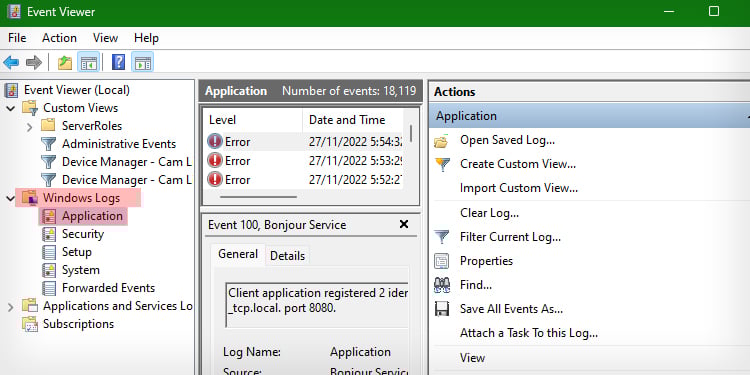This screenshot has height=375, width=750.
Task: Click the Forwarded Events log icon
Action: click(48, 288)
